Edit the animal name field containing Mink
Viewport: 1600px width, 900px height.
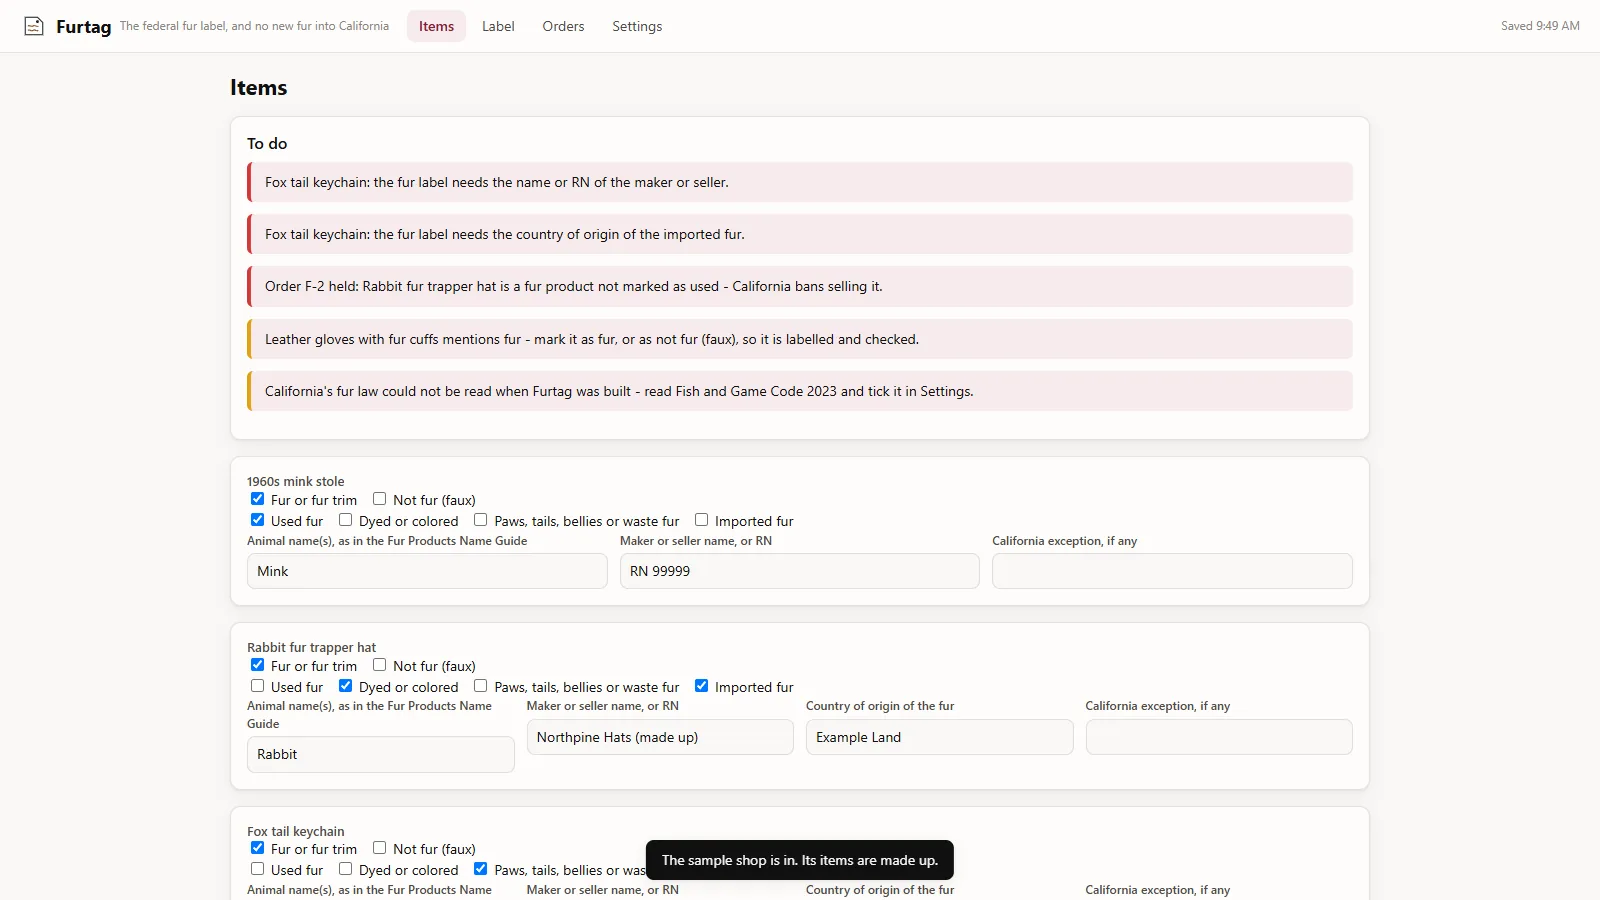pyautogui.click(x=427, y=571)
